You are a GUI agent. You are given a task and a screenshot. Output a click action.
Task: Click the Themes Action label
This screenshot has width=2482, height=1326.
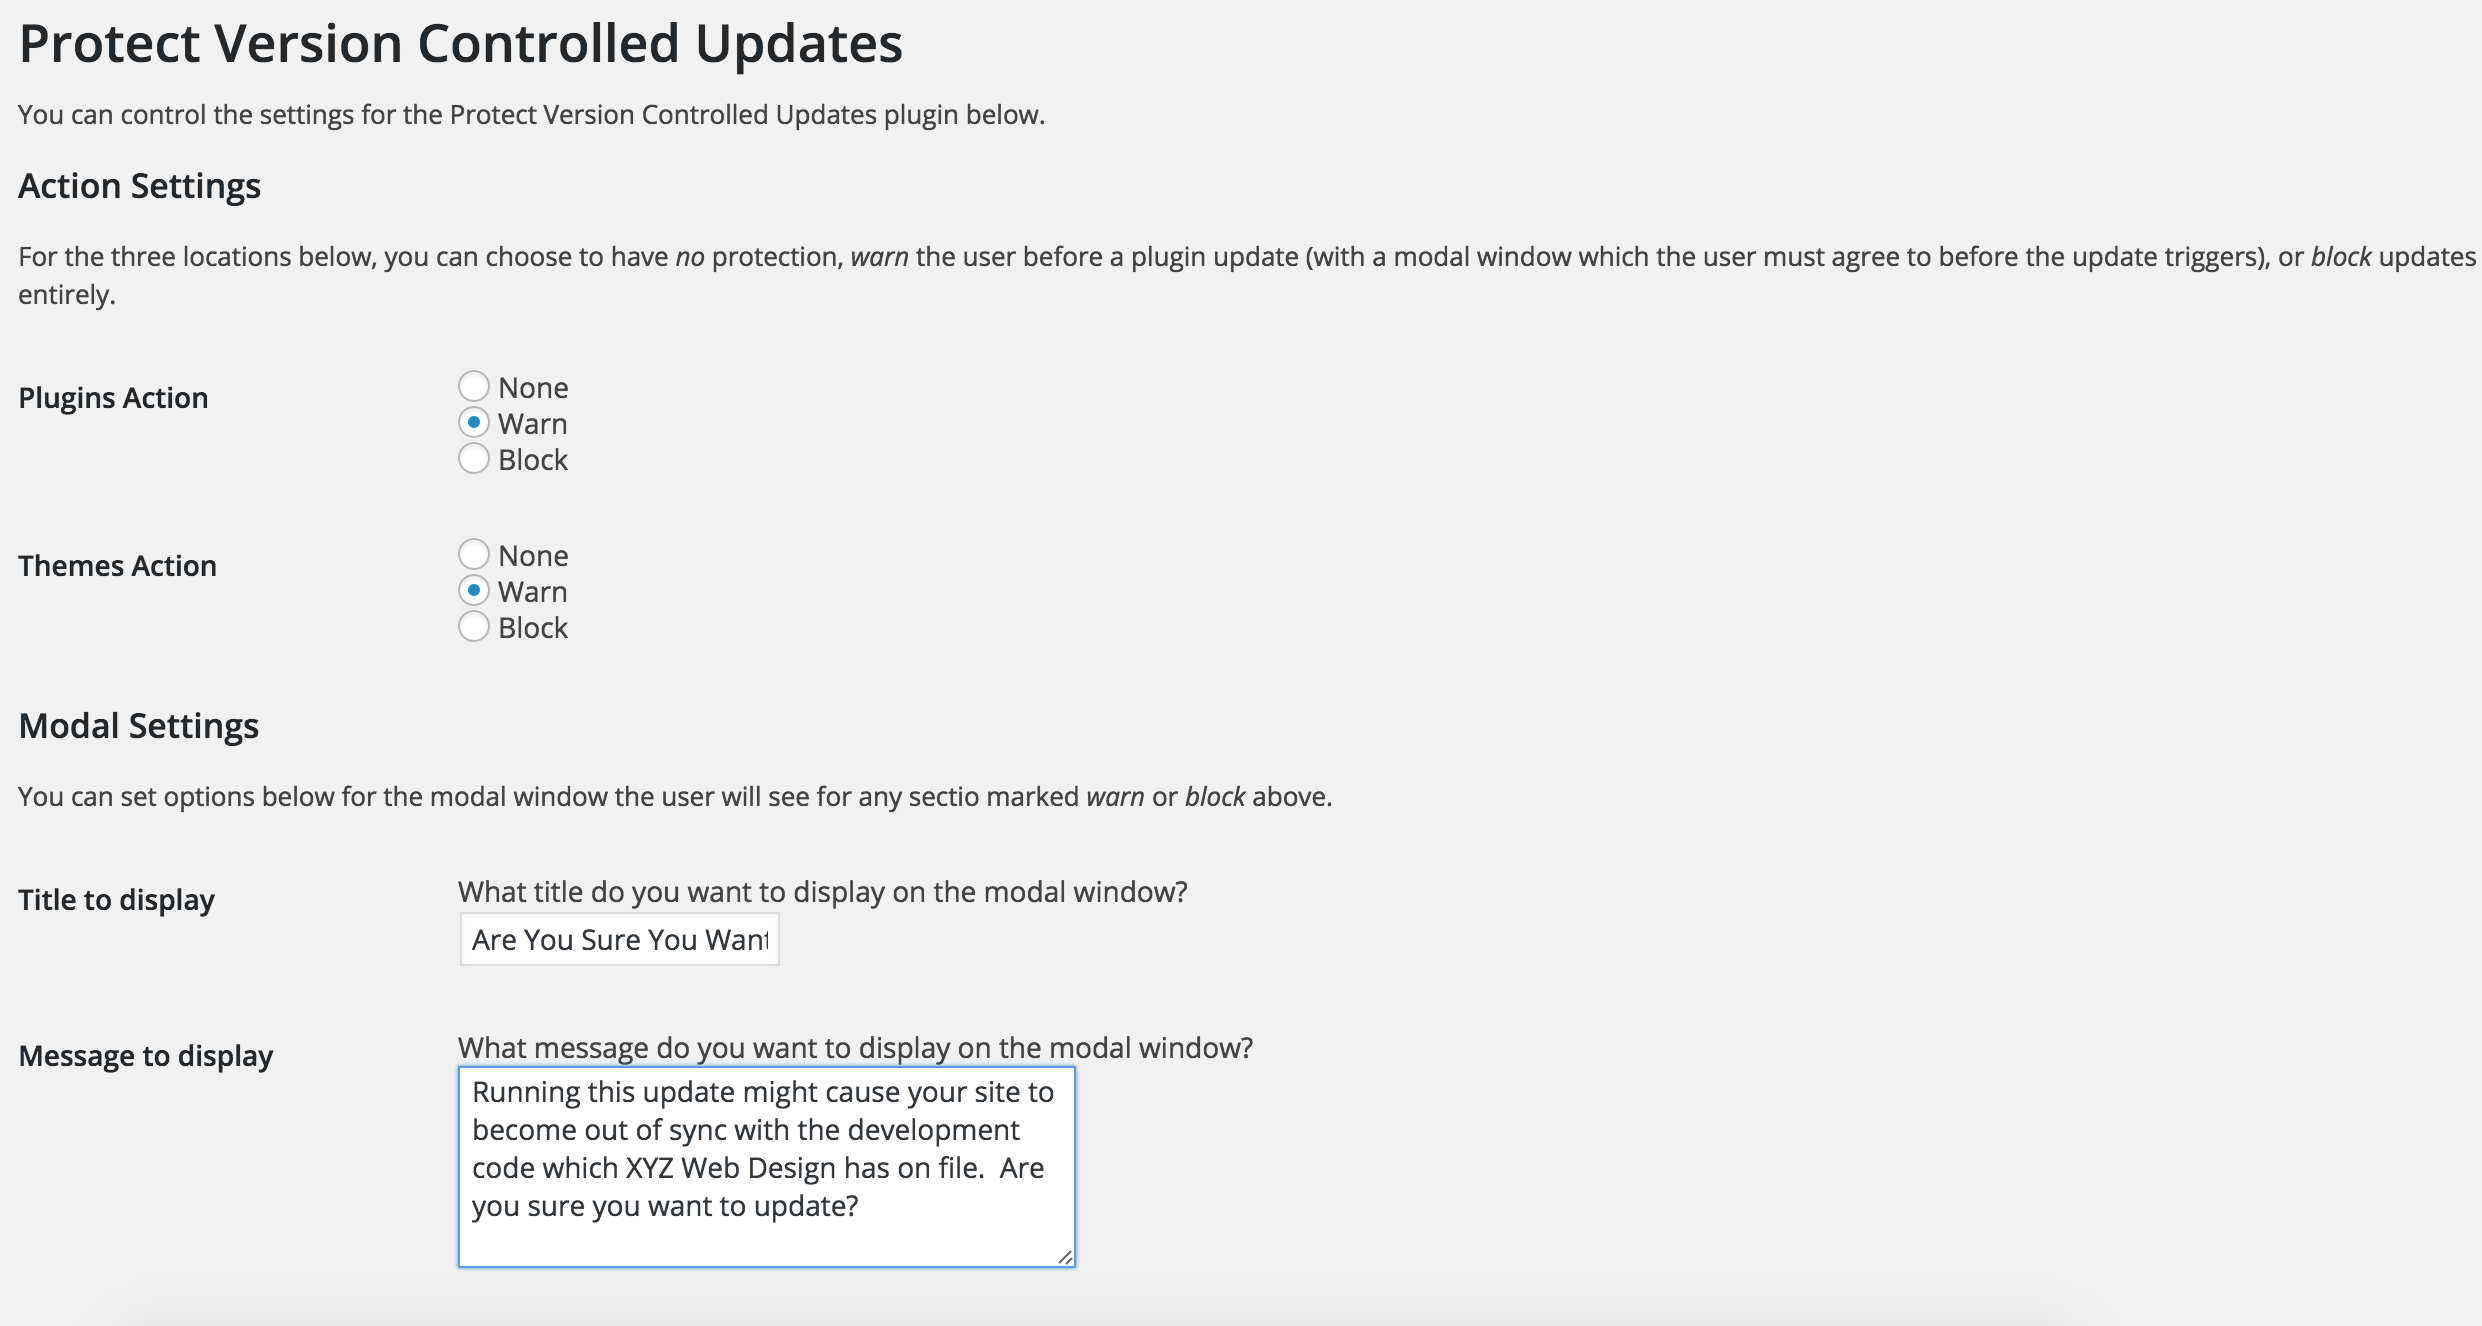point(117,566)
